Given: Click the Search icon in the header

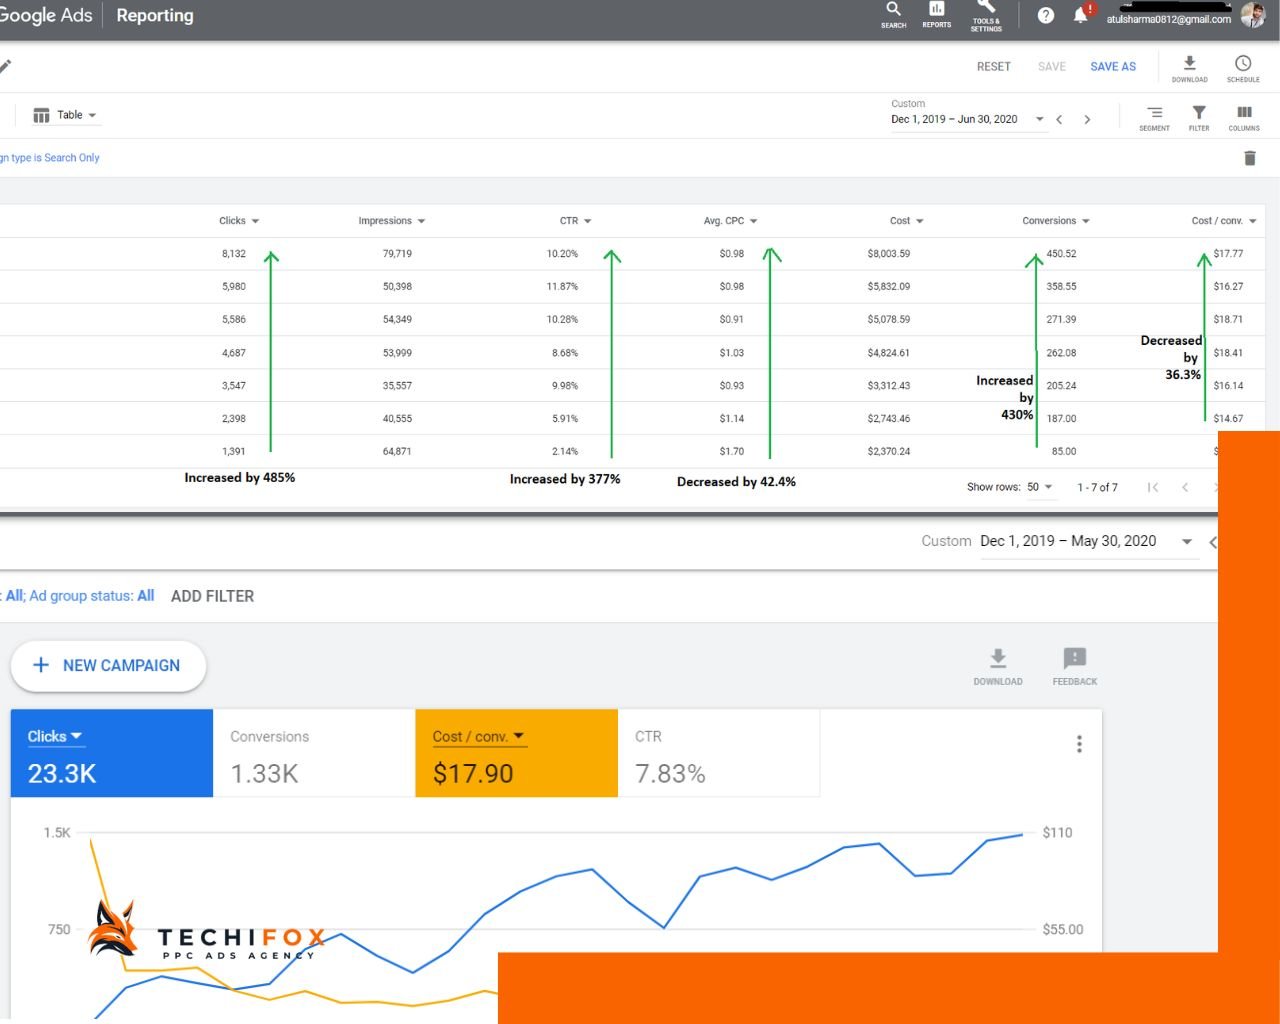Looking at the screenshot, I should point(893,12).
